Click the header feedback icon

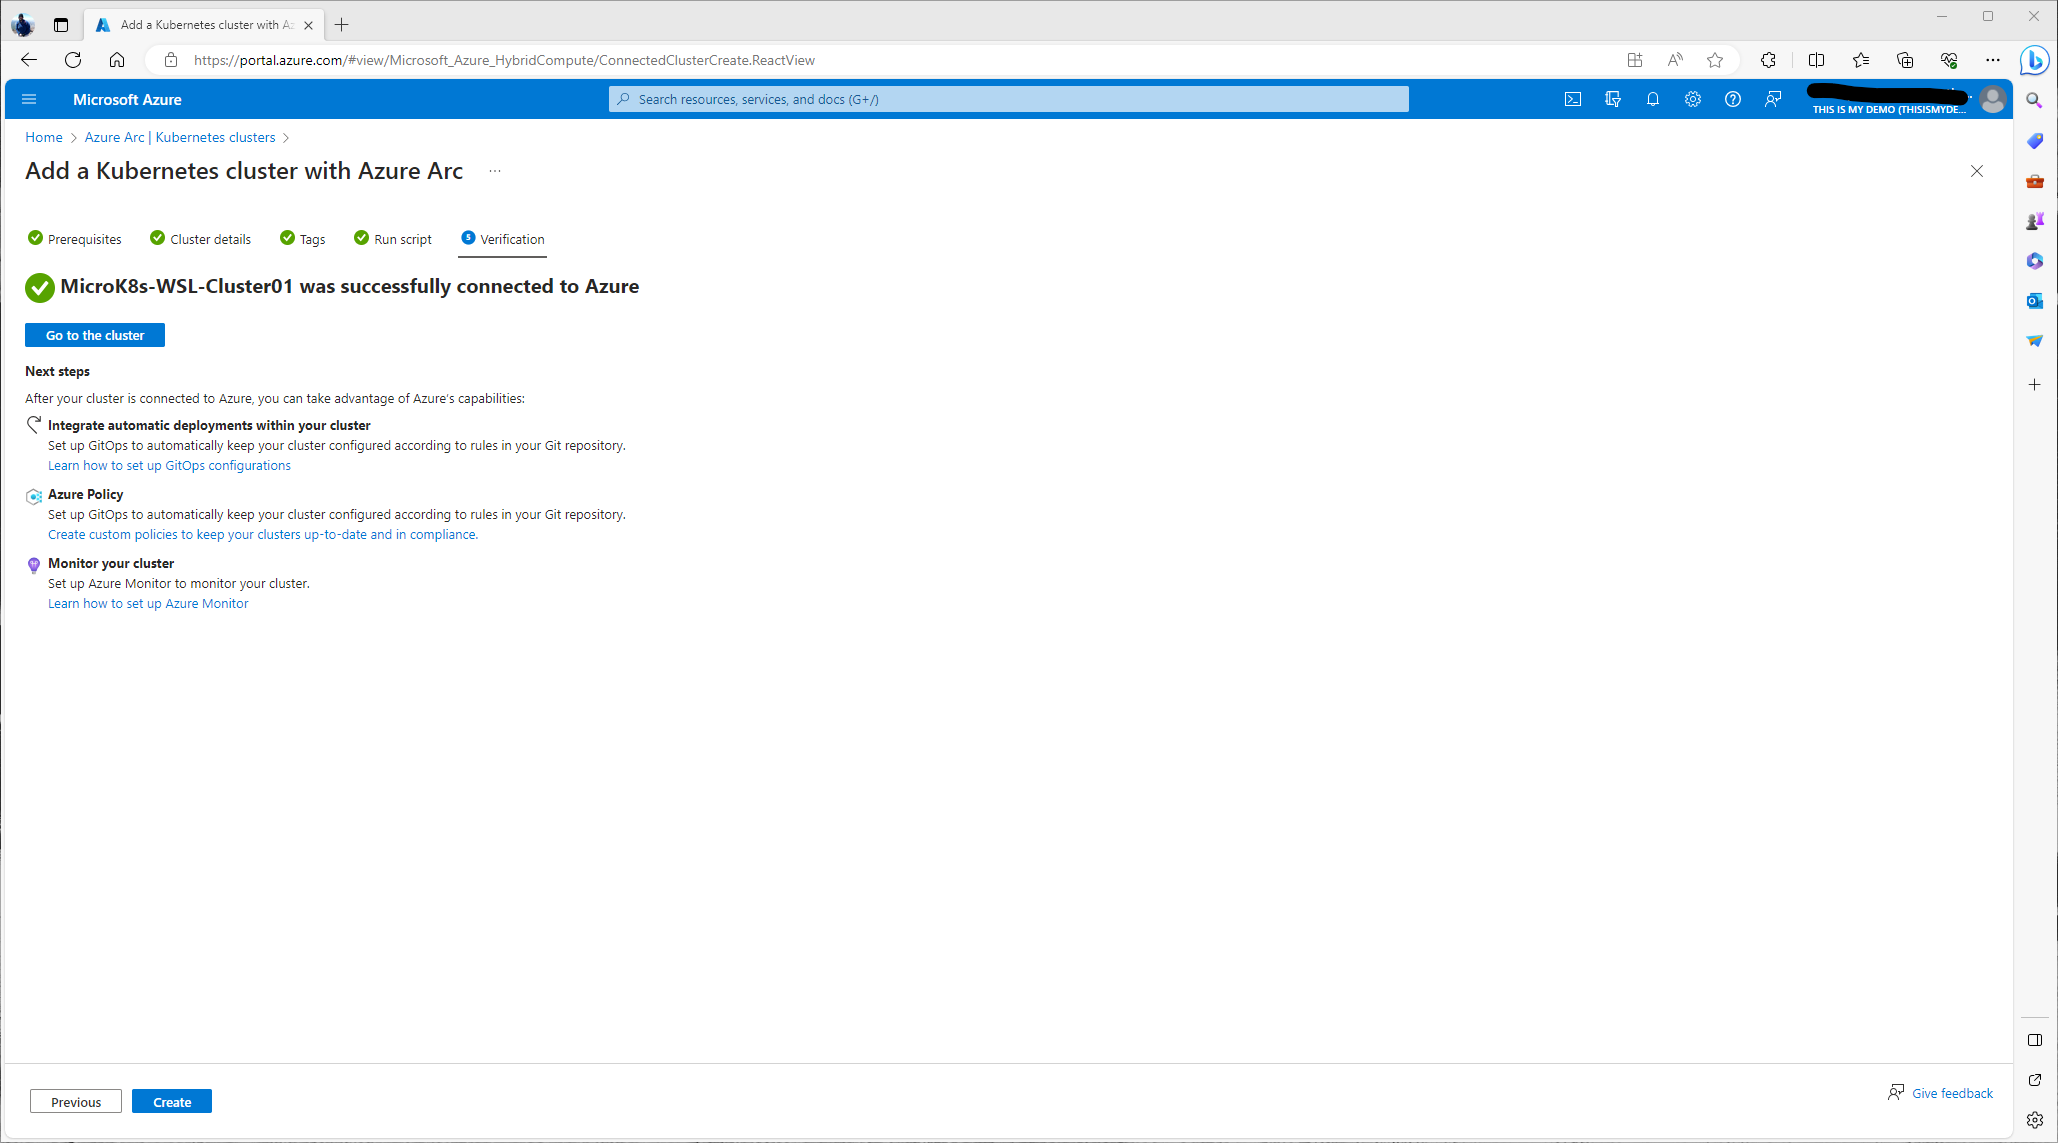[1773, 99]
